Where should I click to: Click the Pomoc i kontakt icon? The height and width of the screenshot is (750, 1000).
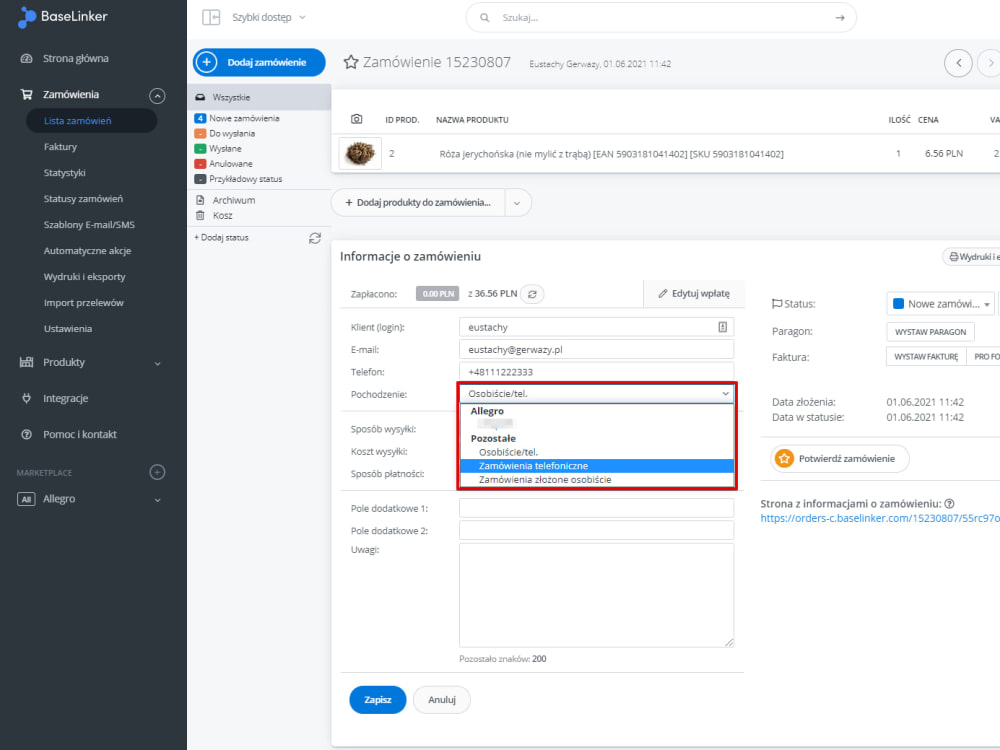coord(26,434)
